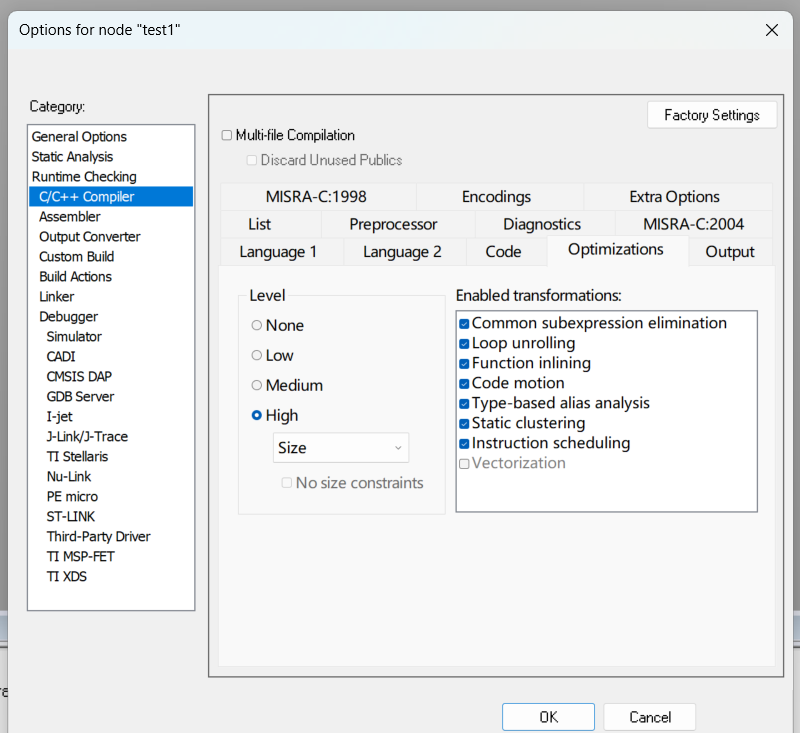Uncheck Loop unrolling transformation
The image size is (800, 733).
point(464,344)
